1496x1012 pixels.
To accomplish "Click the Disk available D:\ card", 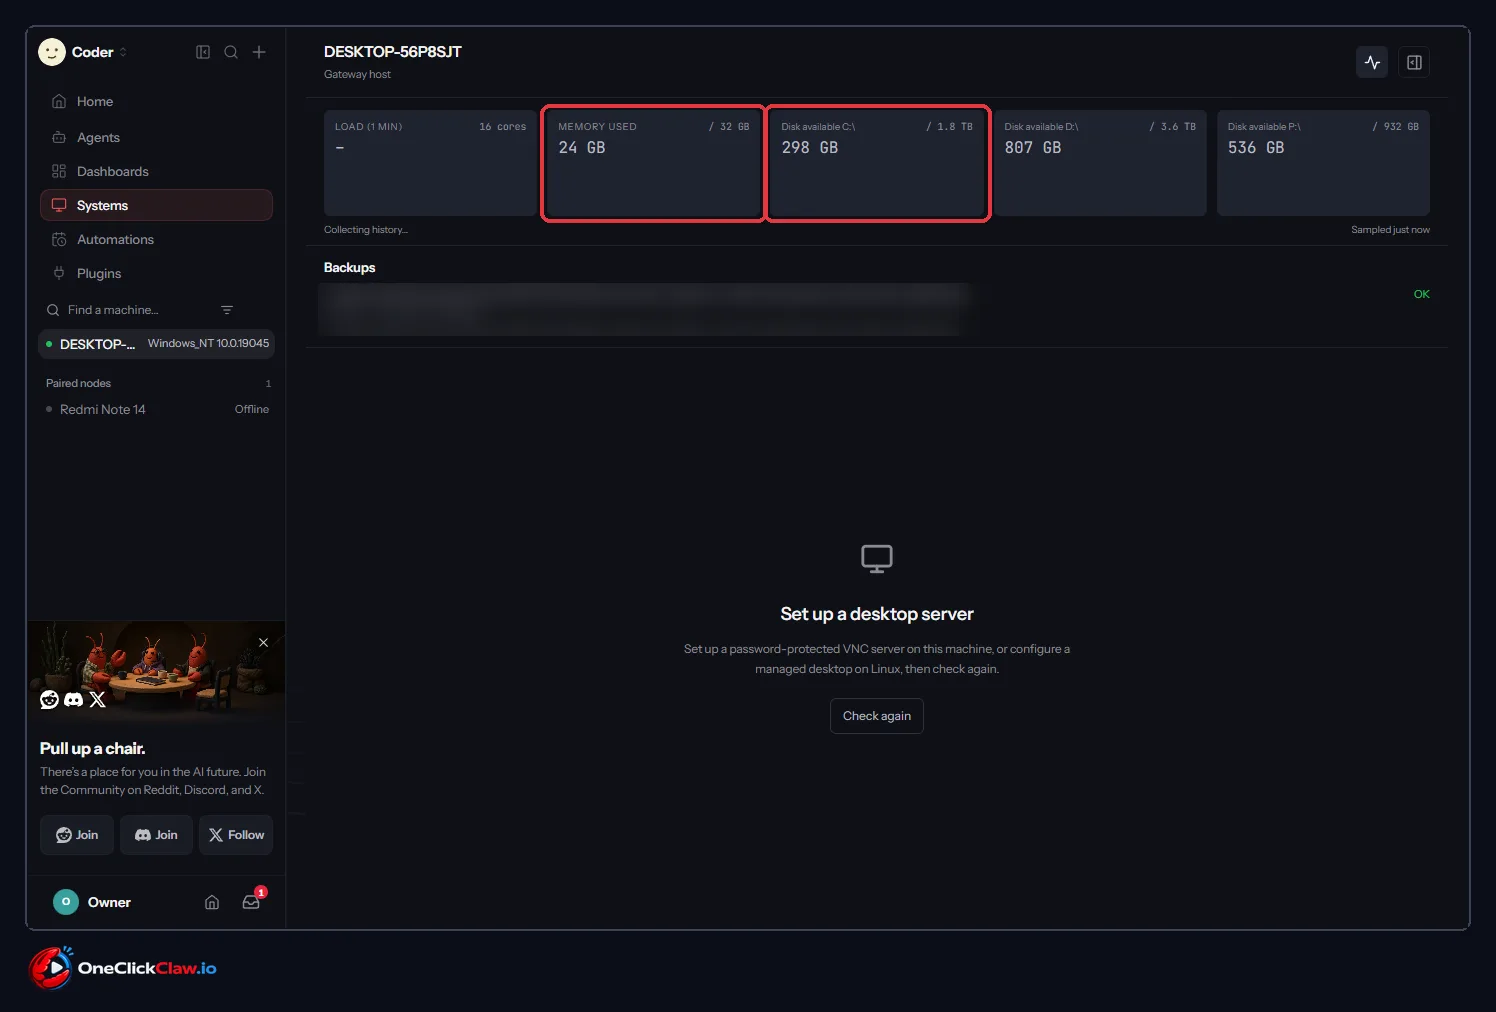I will (x=1100, y=163).
